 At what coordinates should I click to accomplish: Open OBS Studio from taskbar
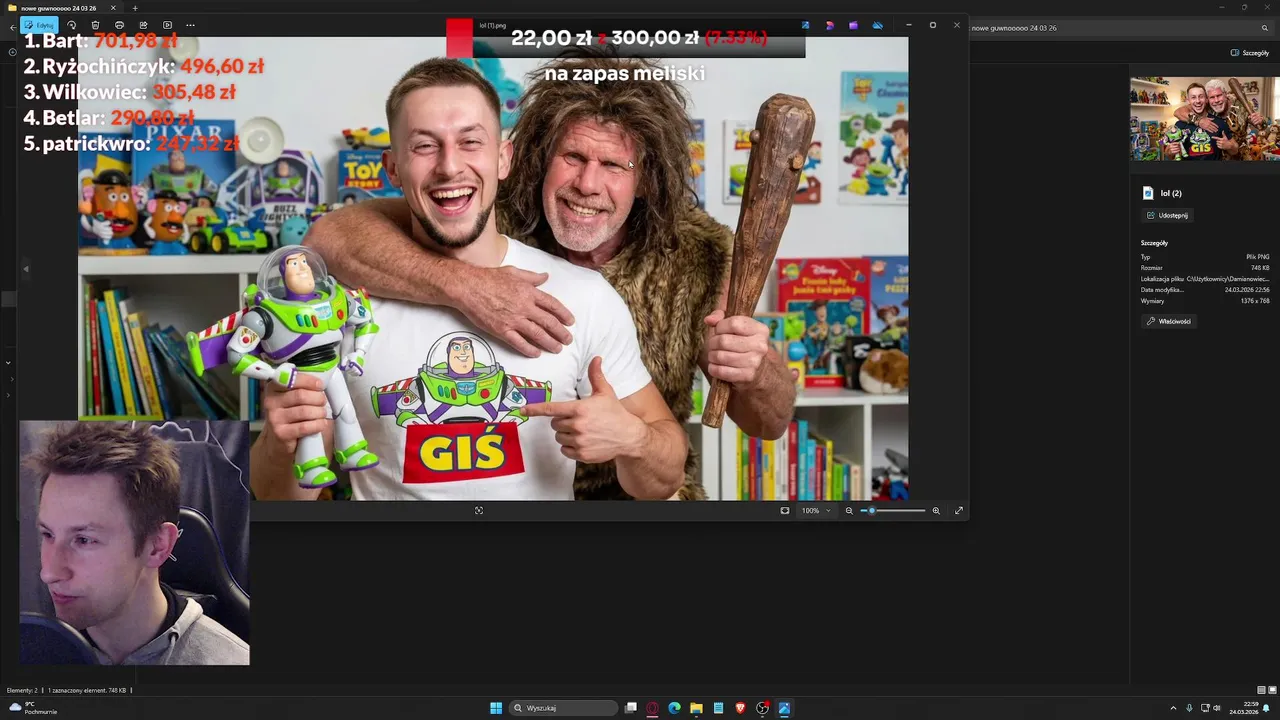point(763,708)
